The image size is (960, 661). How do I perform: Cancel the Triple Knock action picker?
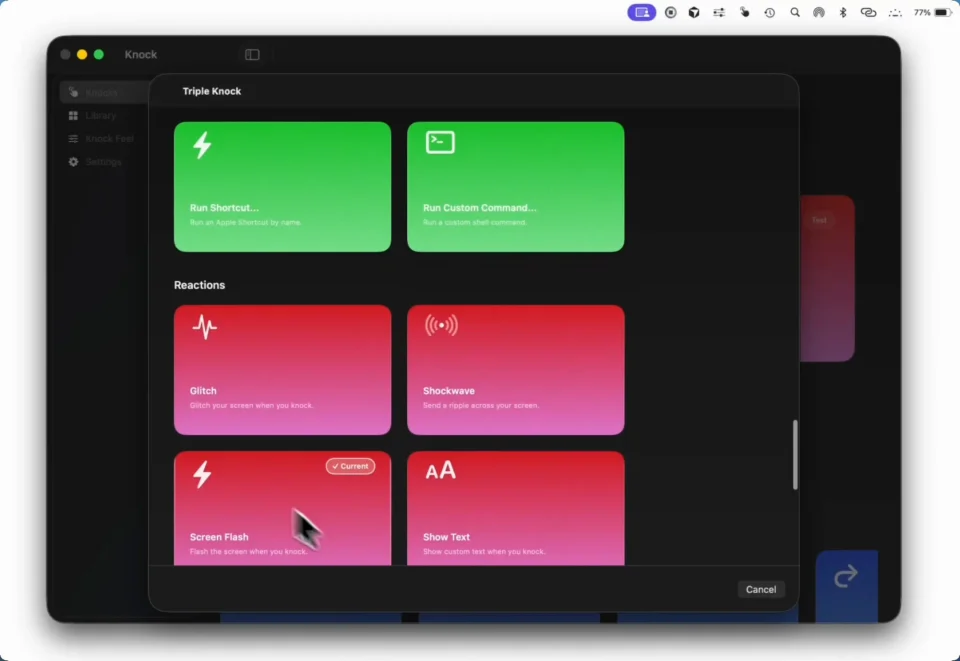[760, 589]
